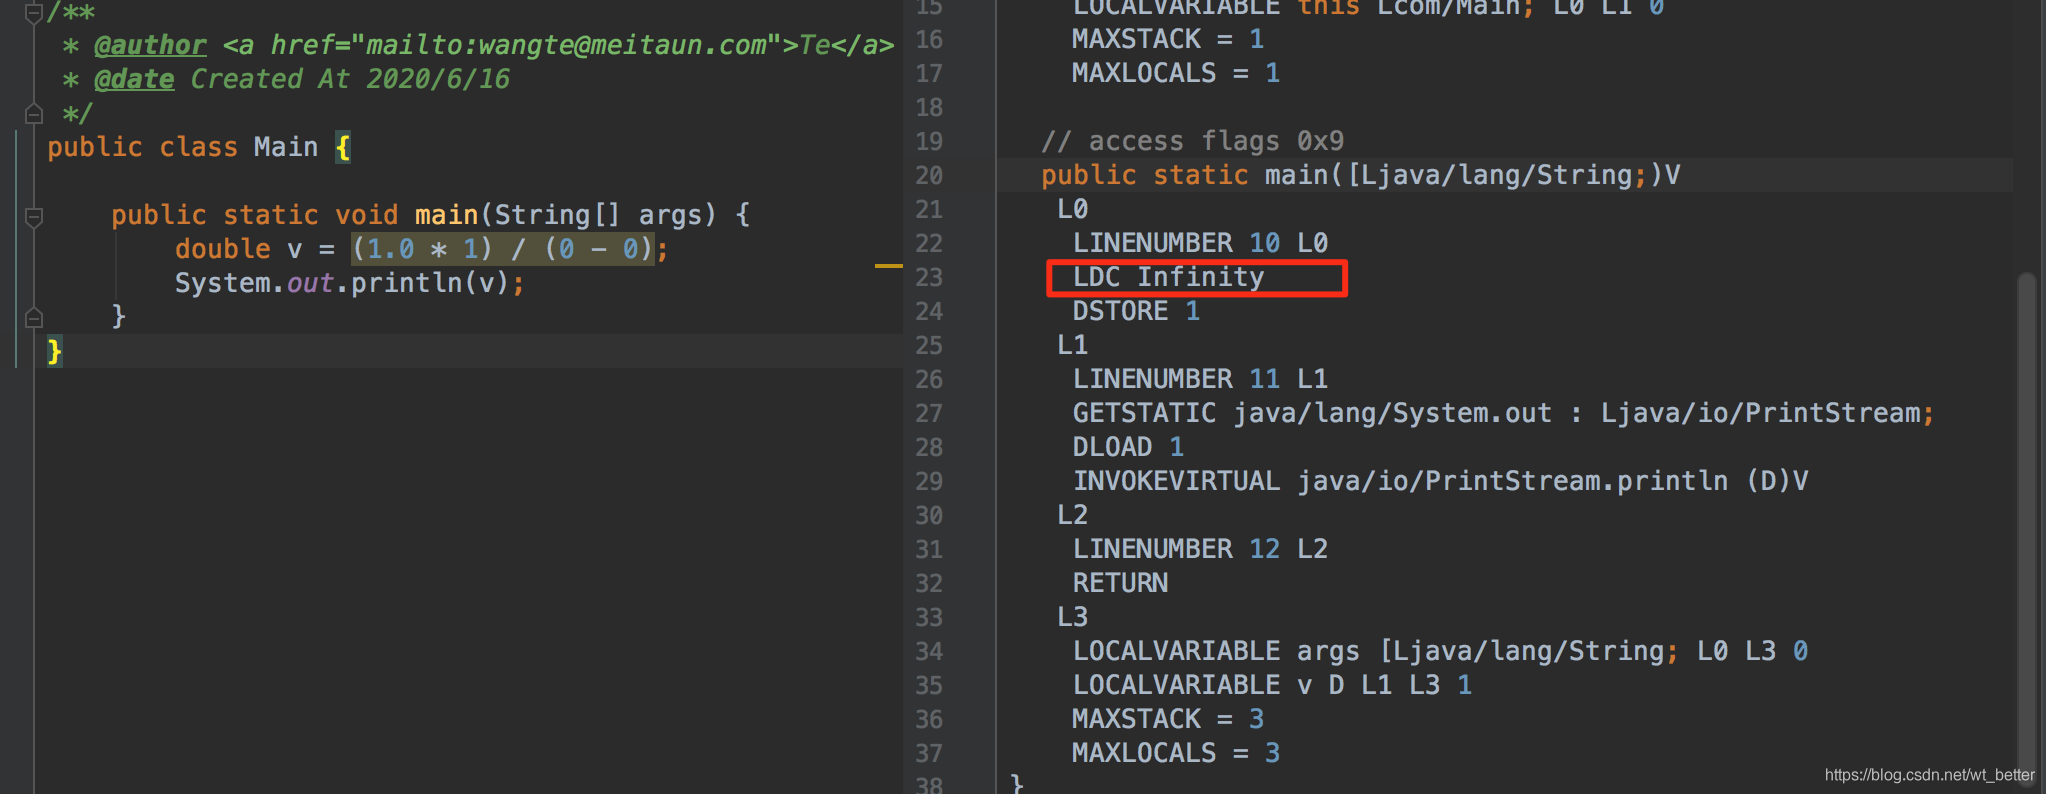Image resolution: width=2046 pixels, height=794 pixels.
Task: Collapse the Javadoc comment fold marker
Action: [33, 12]
